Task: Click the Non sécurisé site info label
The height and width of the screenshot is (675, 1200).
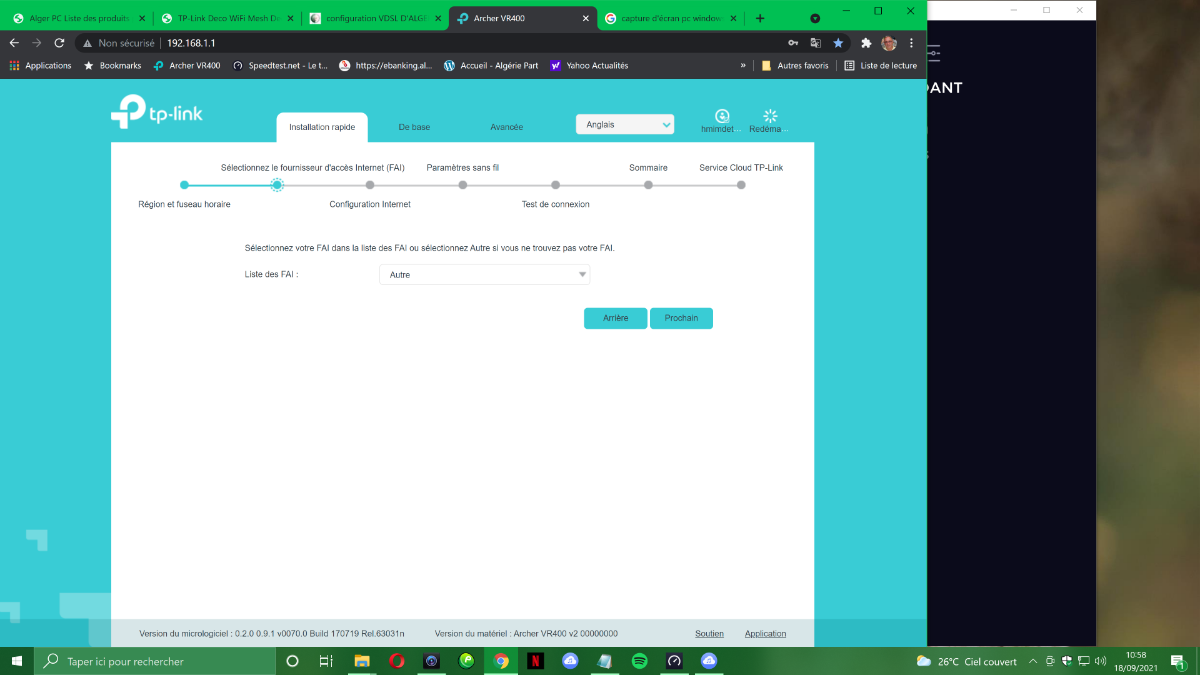Action: (117, 43)
